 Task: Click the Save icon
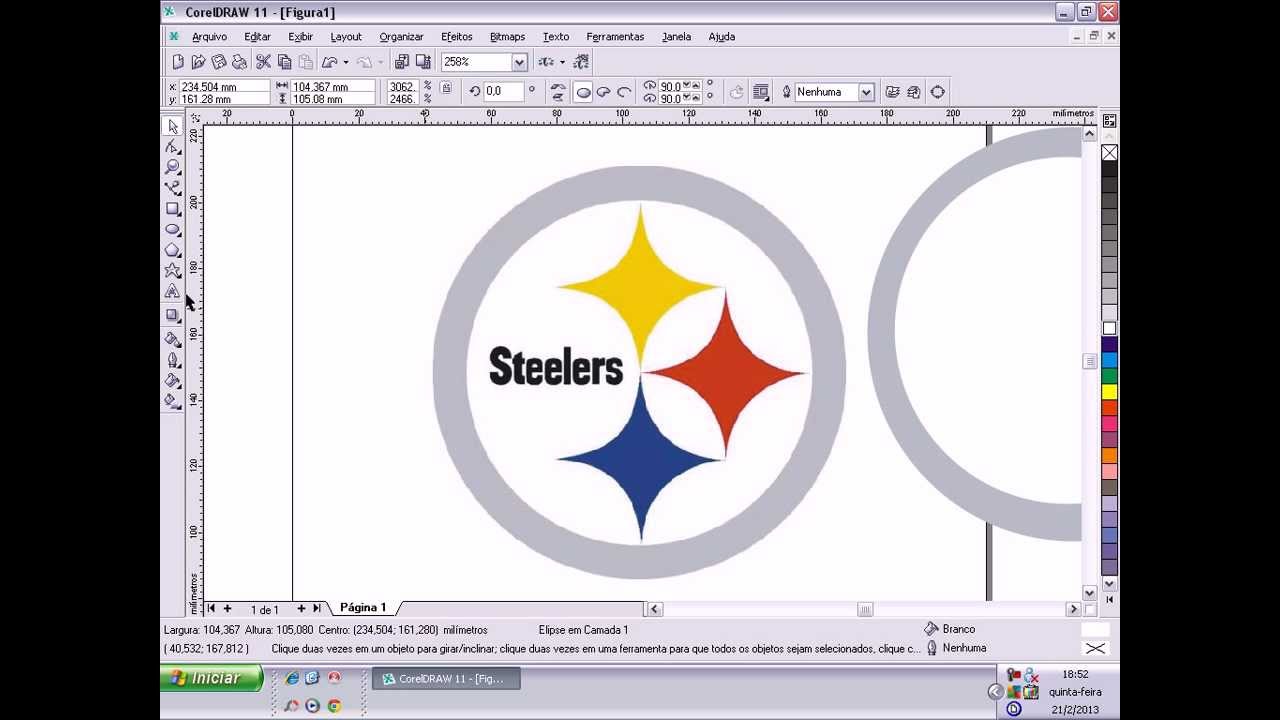[x=219, y=62]
